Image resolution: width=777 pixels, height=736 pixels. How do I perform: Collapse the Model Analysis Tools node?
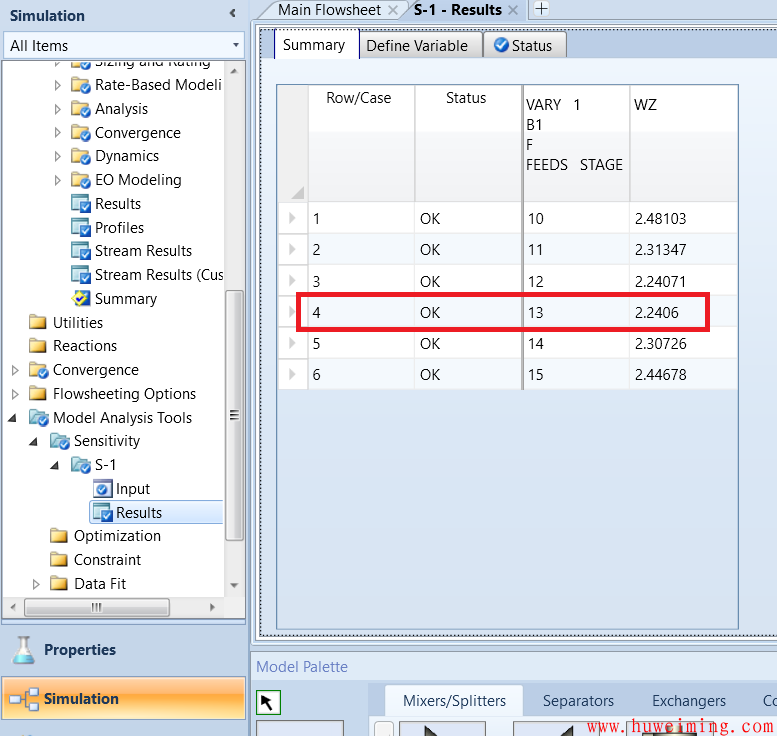coord(14,418)
